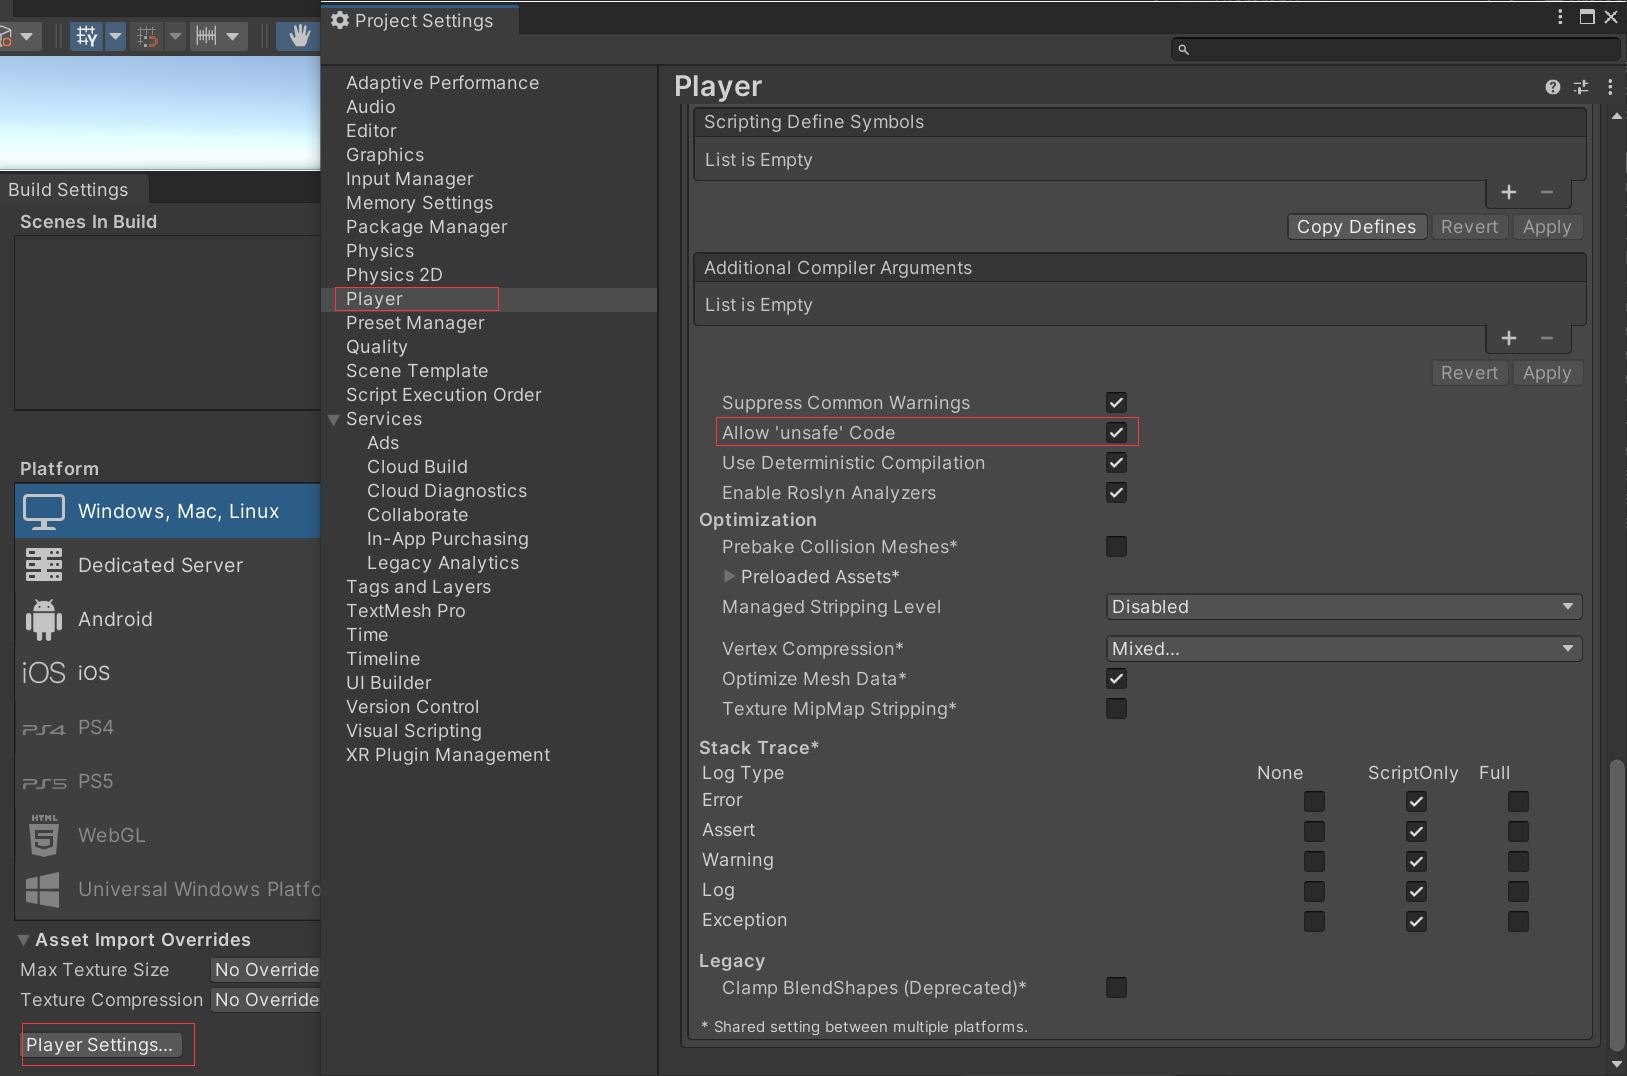Toggle Optimize Mesh Data checkbox
1627x1076 pixels.
click(x=1116, y=678)
